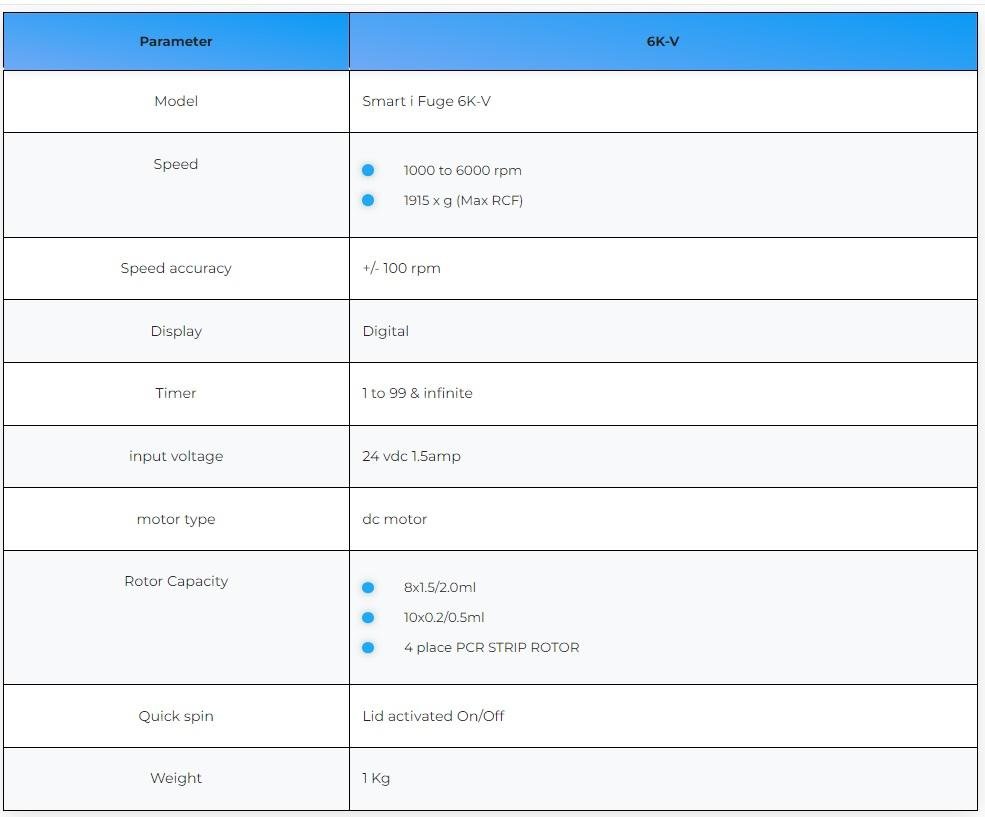Click the Parameter column header
The image size is (985, 817).
(176, 42)
